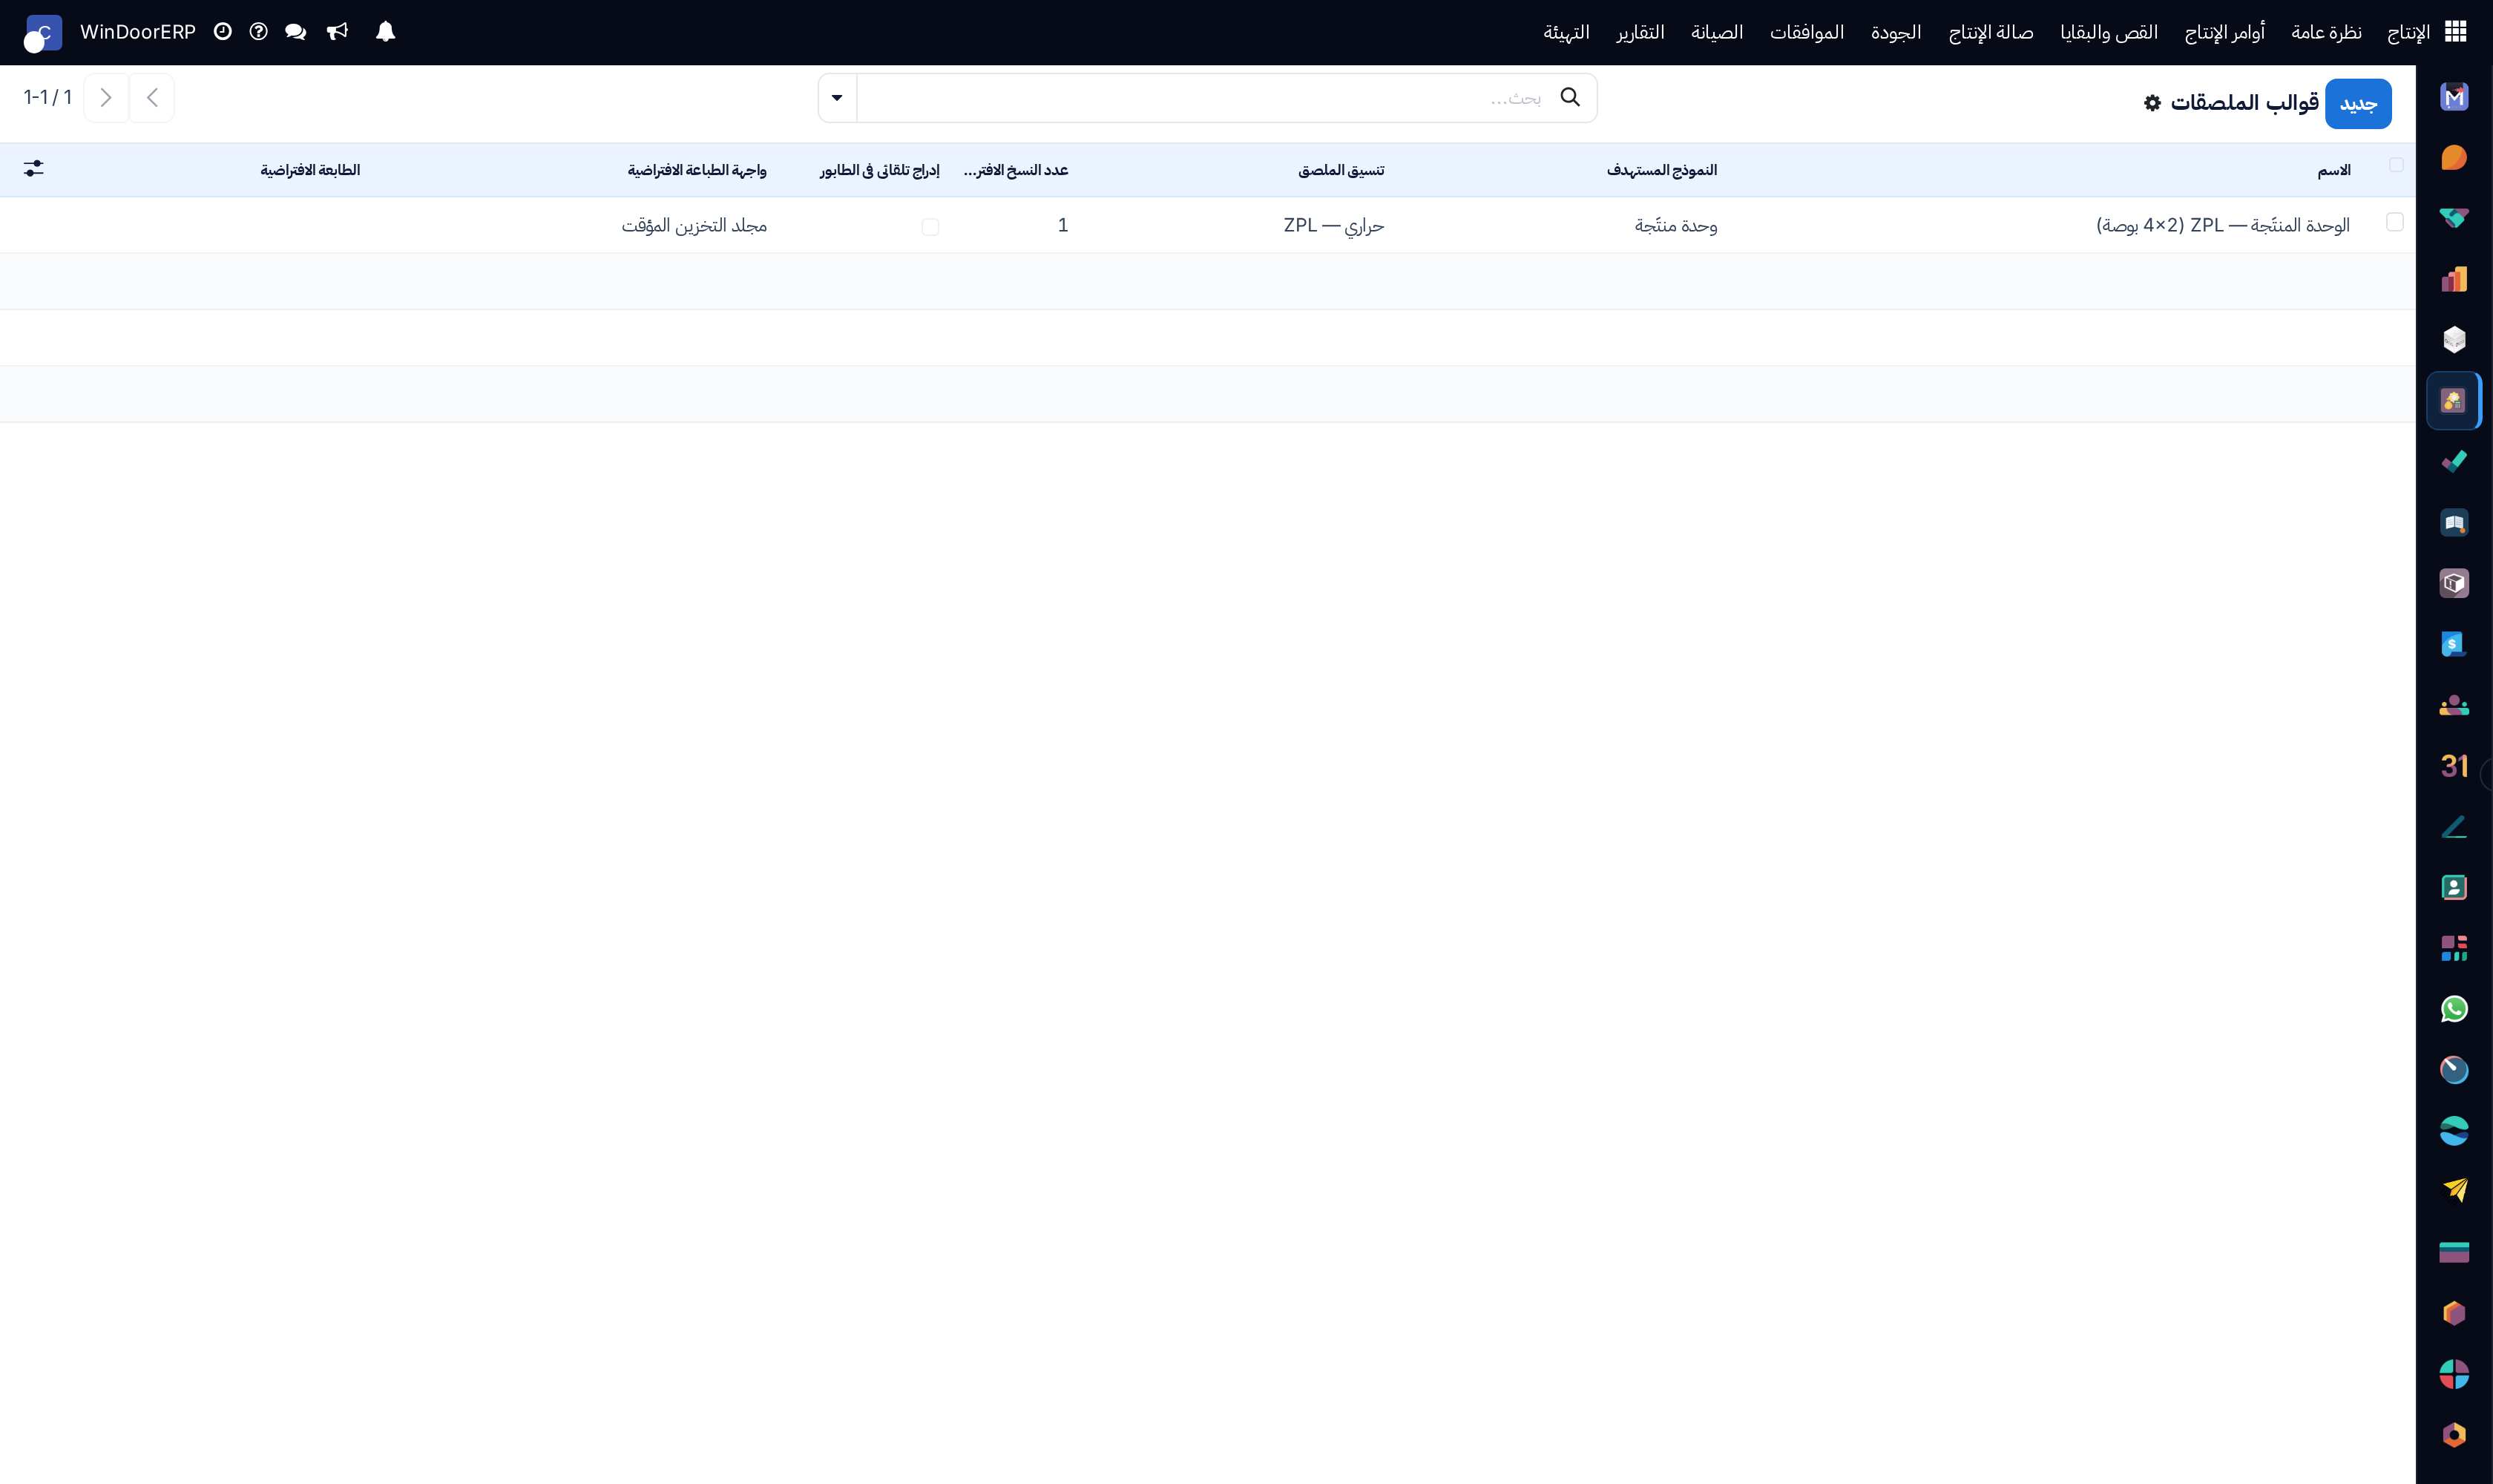Open the yellow paper plane icon
This screenshot has width=2493, height=1484.
tap(2454, 1191)
